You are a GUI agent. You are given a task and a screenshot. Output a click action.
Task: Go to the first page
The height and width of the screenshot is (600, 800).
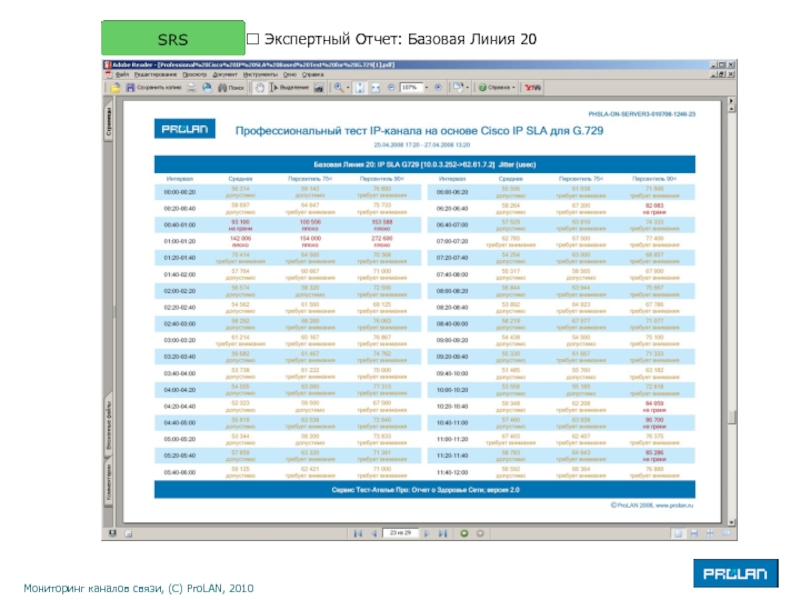click(358, 534)
